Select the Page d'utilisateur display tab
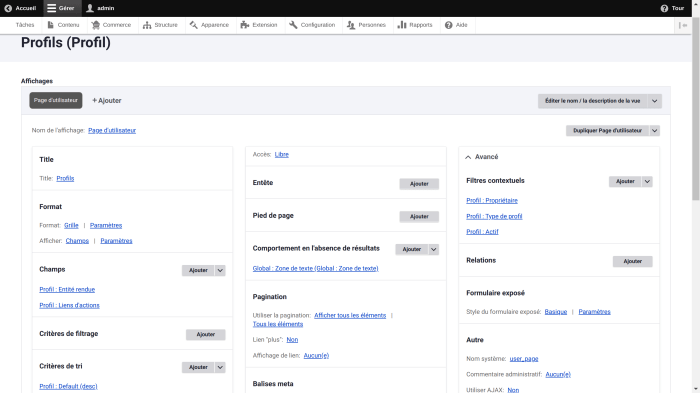This screenshot has width=700, height=393. (56, 100)
